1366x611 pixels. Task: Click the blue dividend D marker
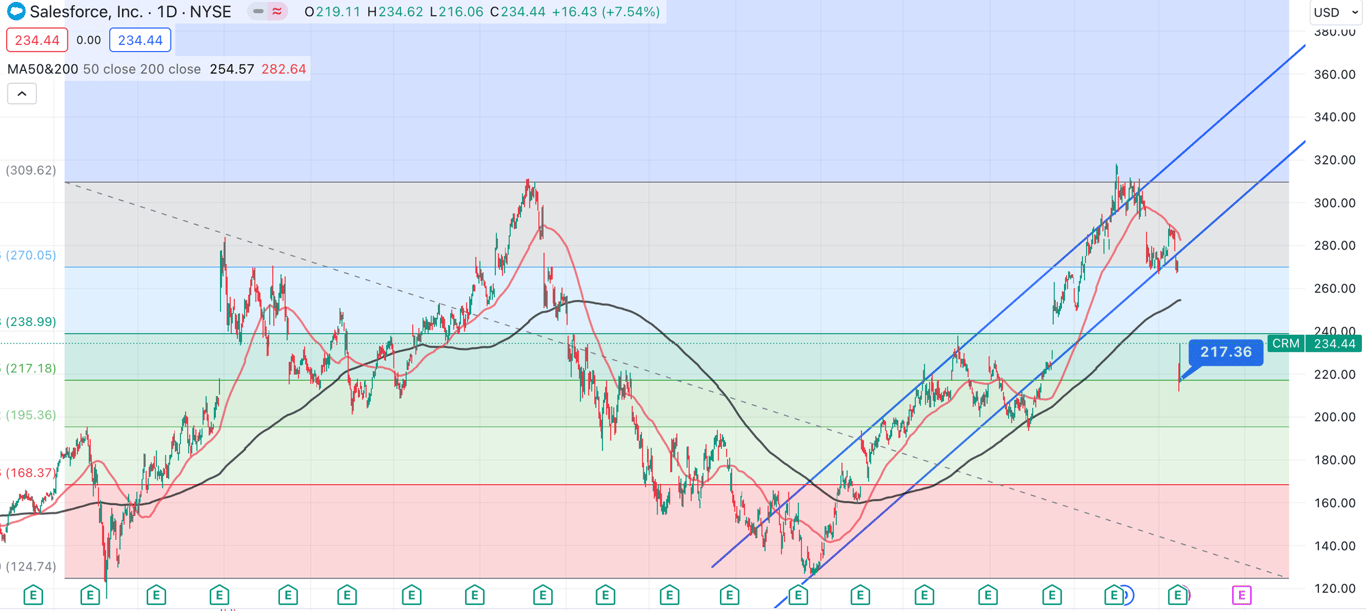click(1128, 595)
